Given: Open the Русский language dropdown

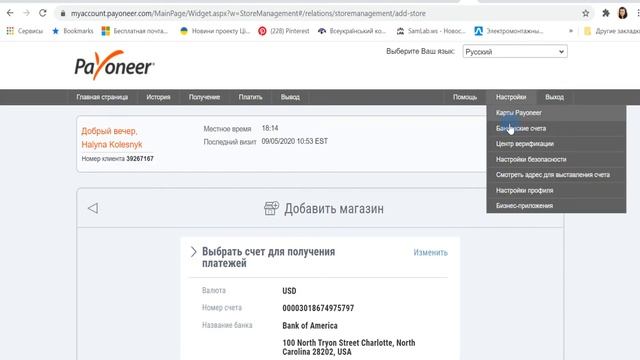Looking at the screenshot, I should [515, 52].
